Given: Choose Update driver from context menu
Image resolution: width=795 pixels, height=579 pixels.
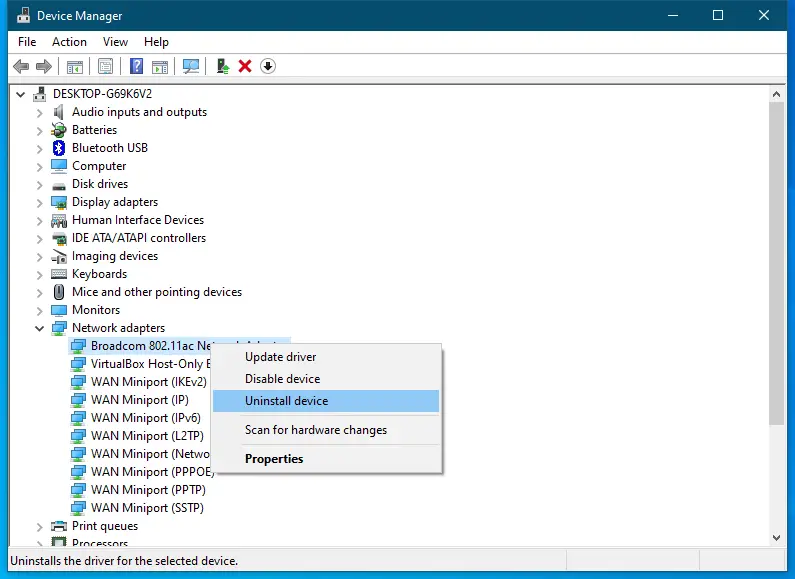Looking at the screenshot, I should pyautogui.click(x=326, y=357).
